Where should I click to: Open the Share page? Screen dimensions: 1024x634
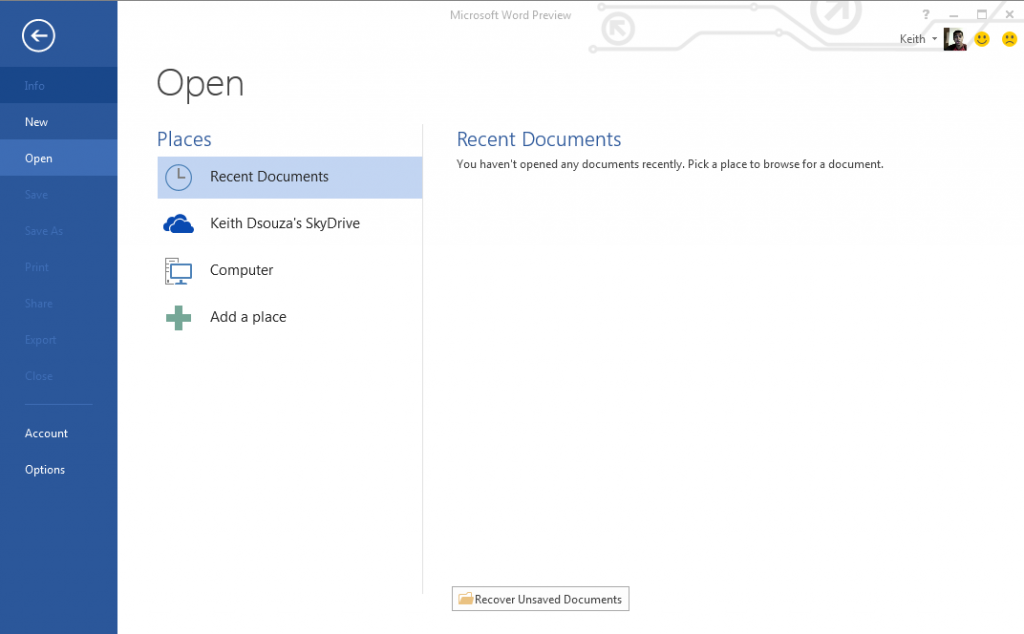[x=59, y=303]
